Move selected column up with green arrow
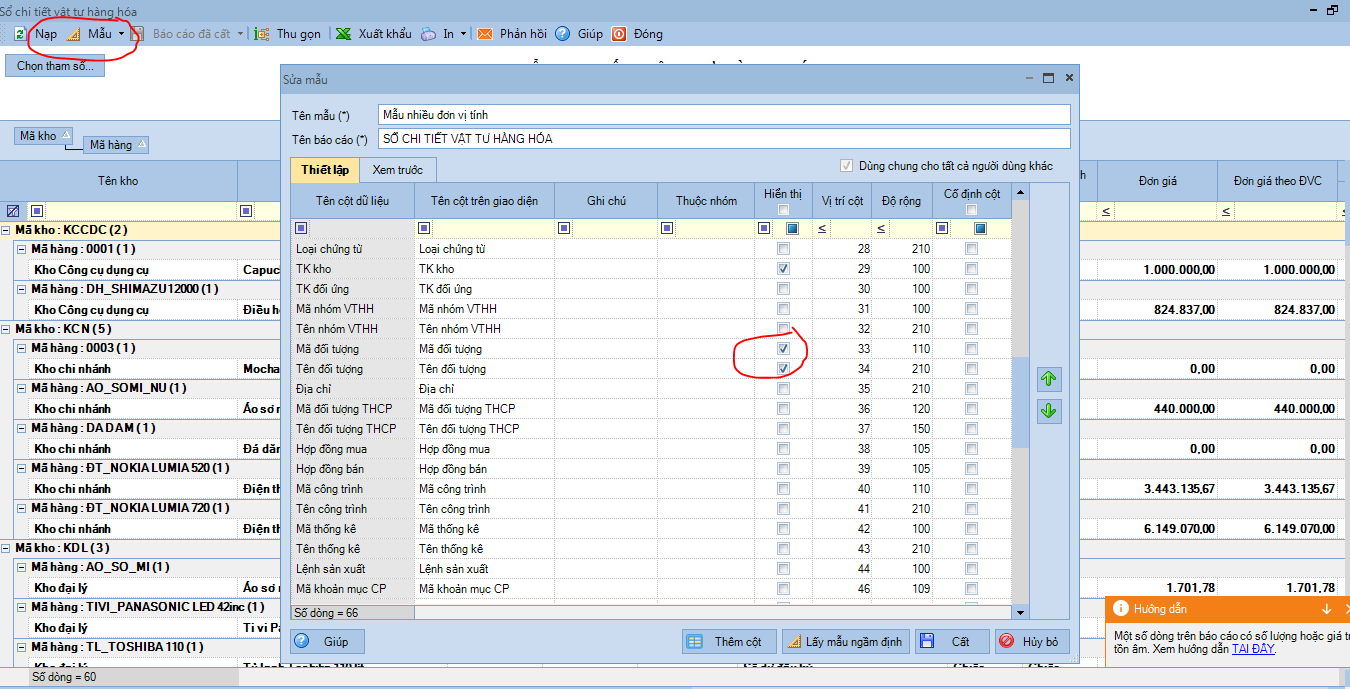 1049,379
